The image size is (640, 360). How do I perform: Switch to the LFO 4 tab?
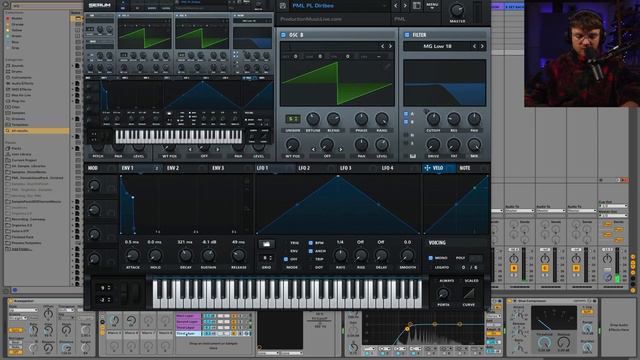[387, 168]
